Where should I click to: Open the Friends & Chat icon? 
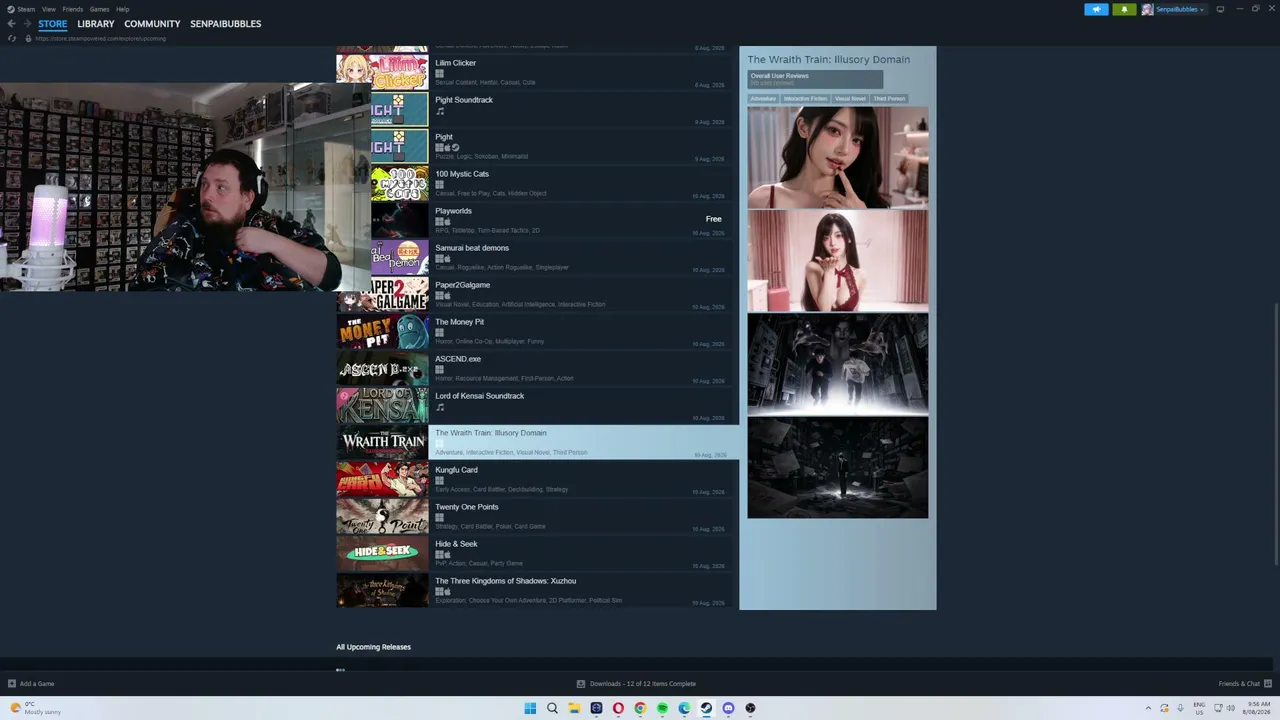pos(1268,684)
